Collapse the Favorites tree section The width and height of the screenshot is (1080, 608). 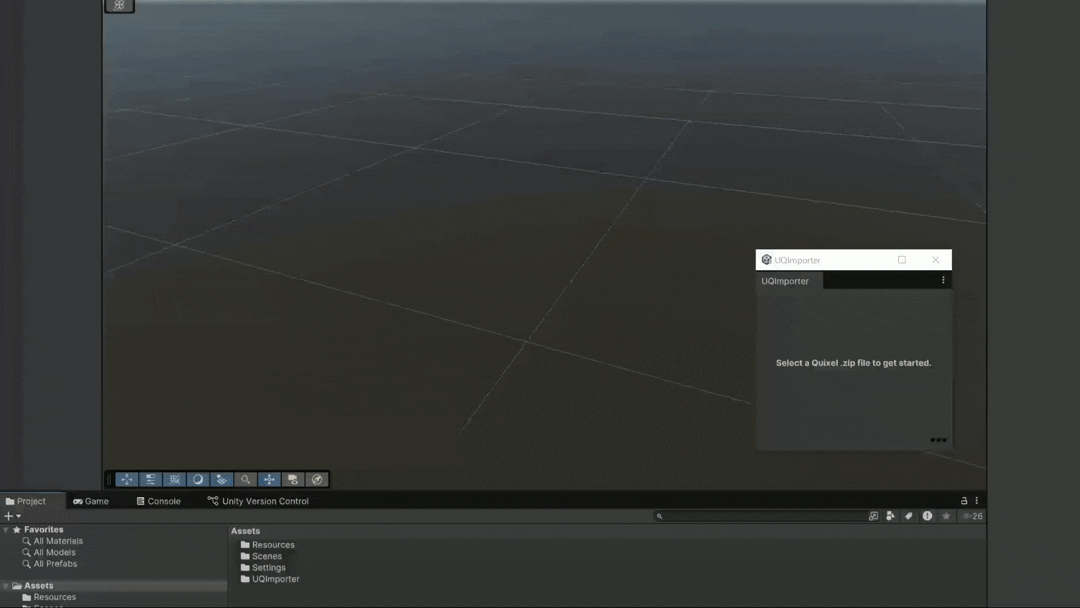(6, 530)
